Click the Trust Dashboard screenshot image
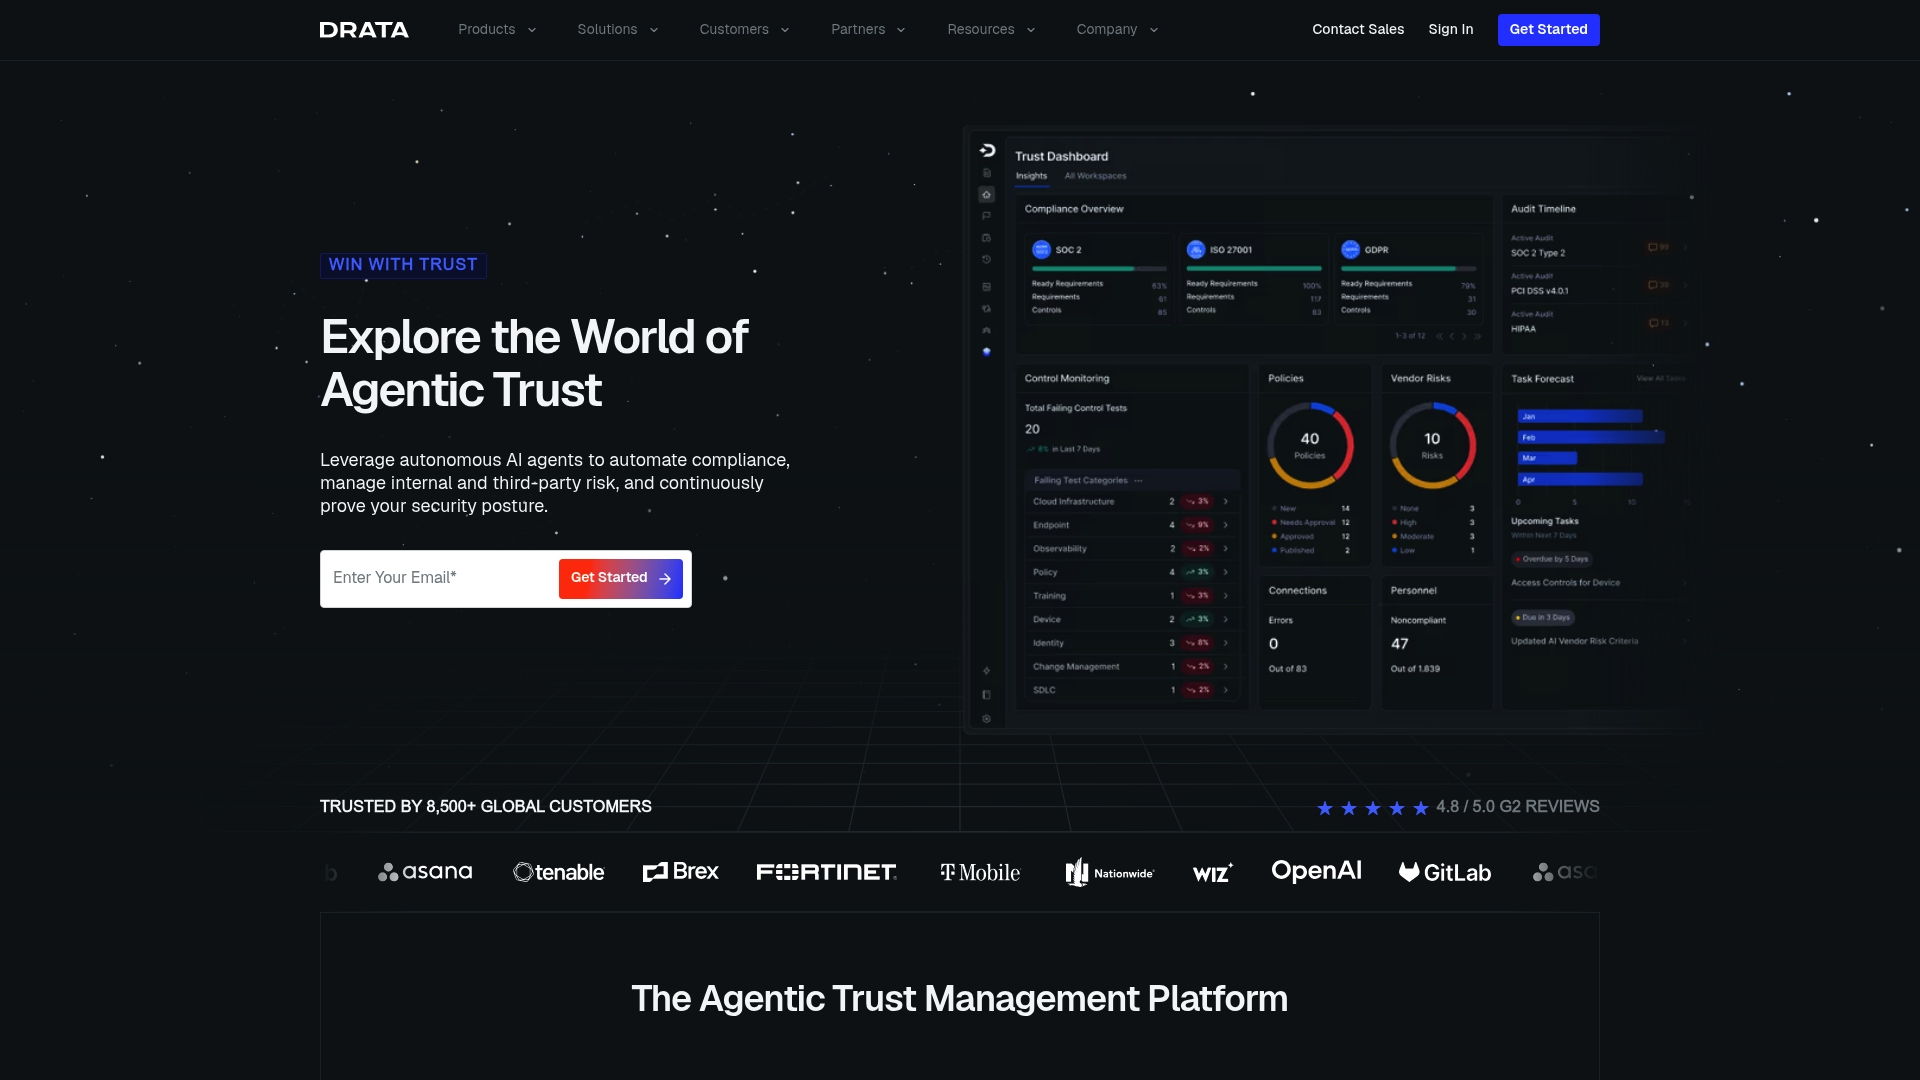The height and width of the screenshot is (1080, 1920). [x=1330, y=430]
